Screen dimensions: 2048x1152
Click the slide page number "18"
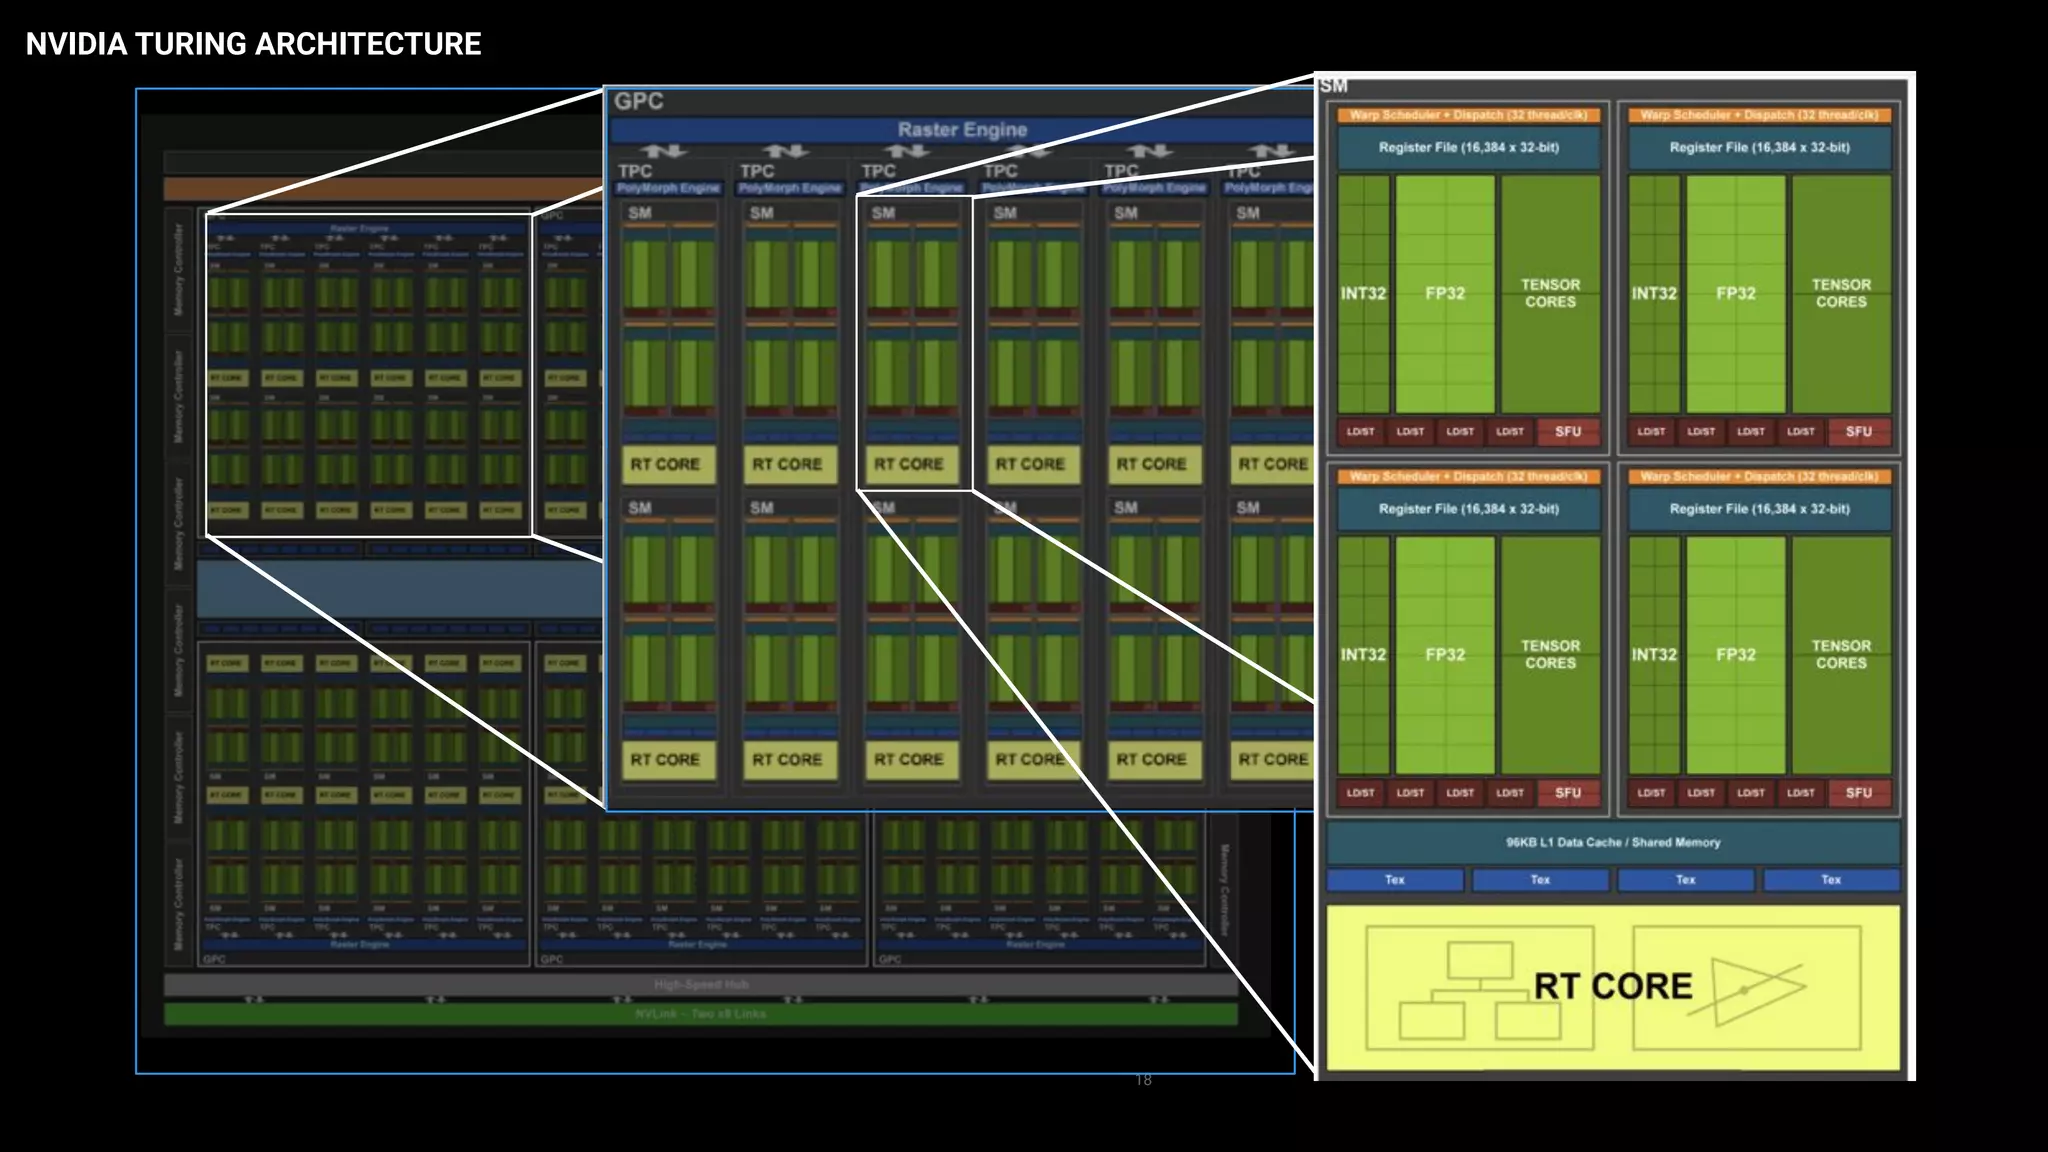pyautogui.click(x=1144, y=1080)
